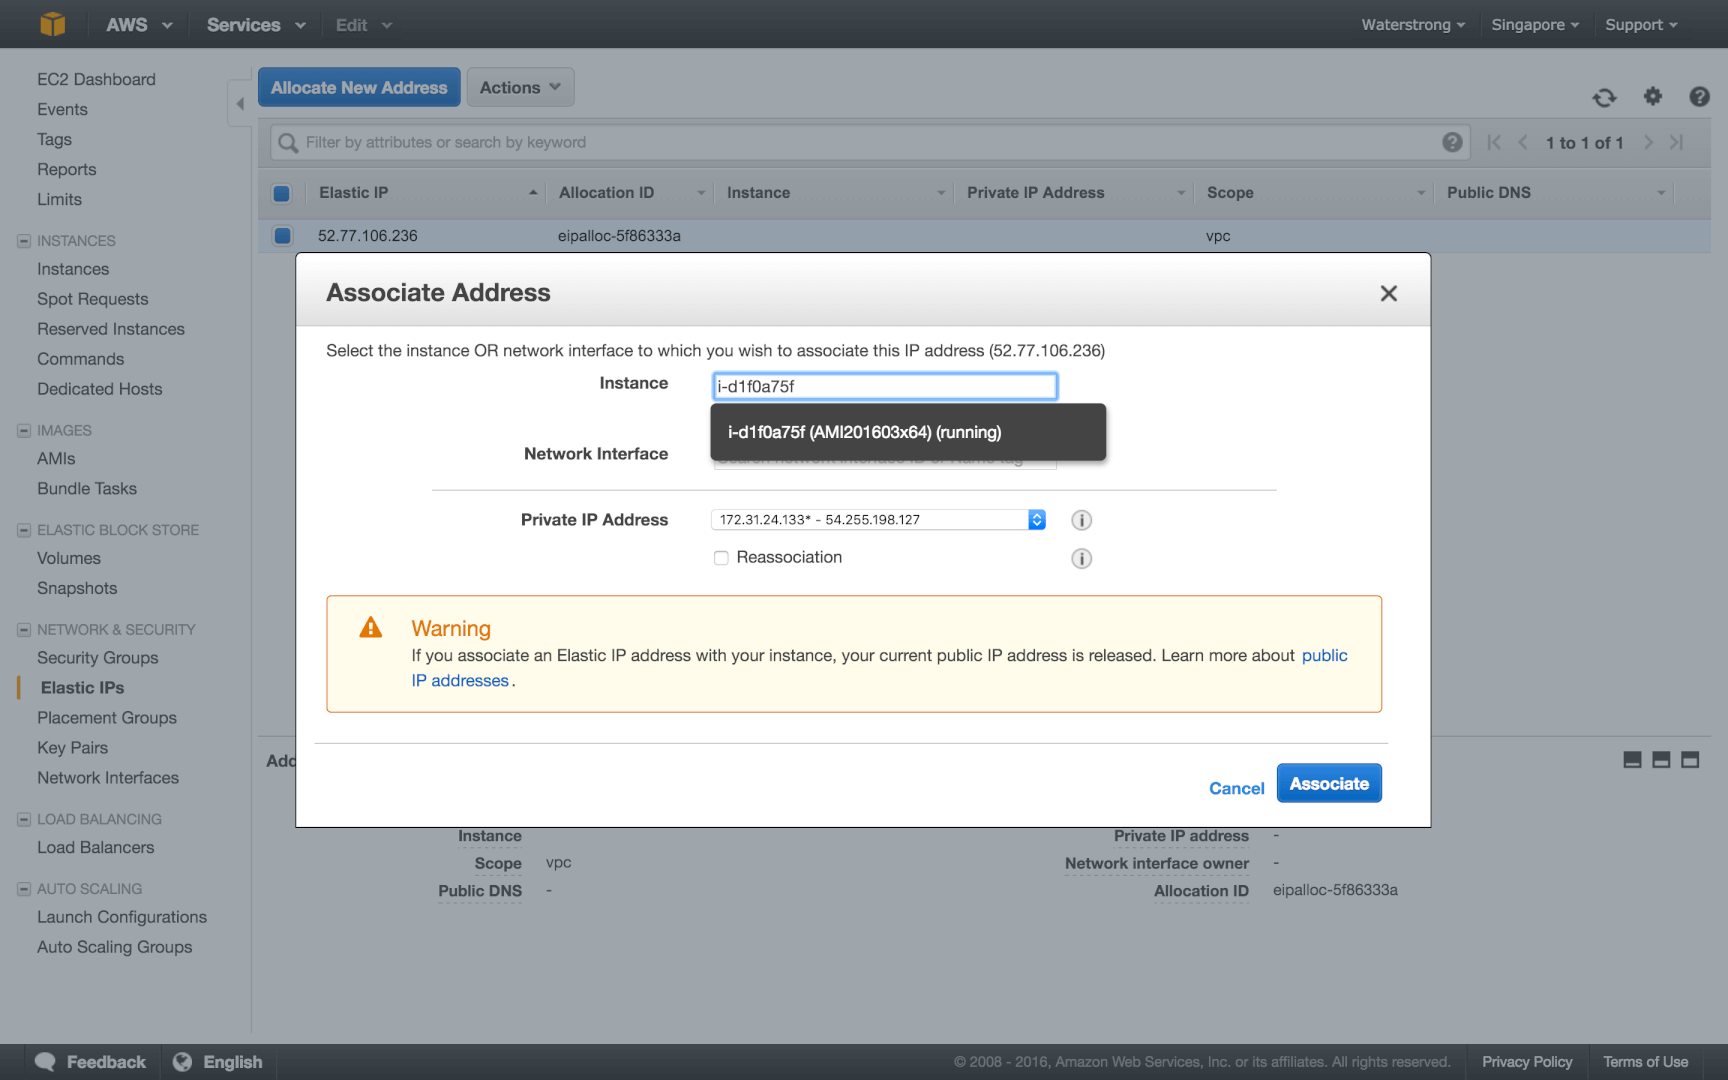
Task: Go to next page of results
Action: [1648, 142]
